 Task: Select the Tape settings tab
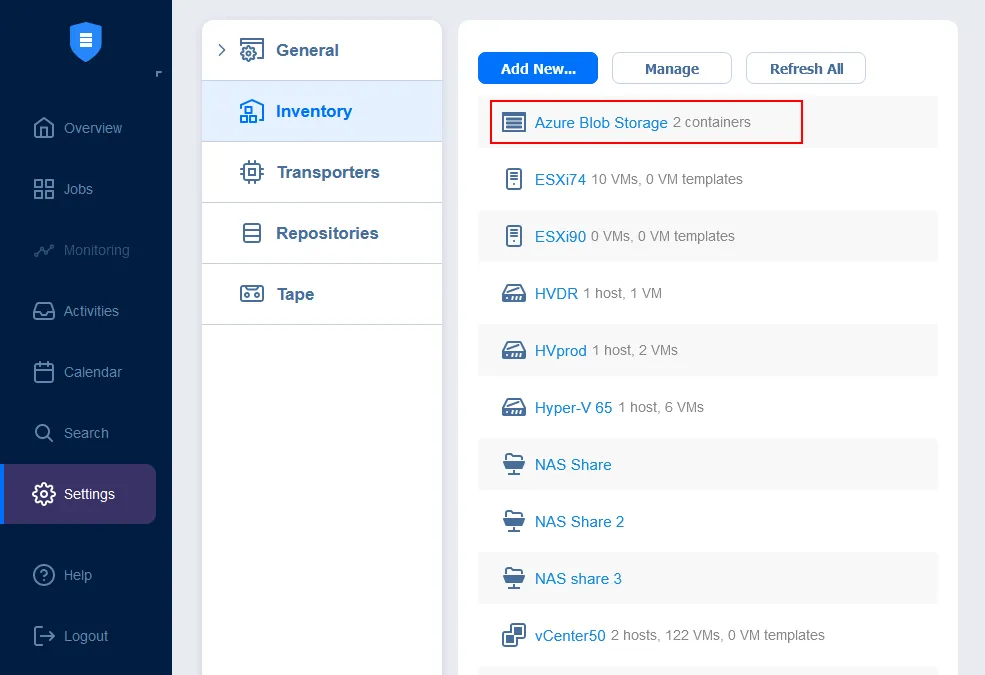coord(295,294)
